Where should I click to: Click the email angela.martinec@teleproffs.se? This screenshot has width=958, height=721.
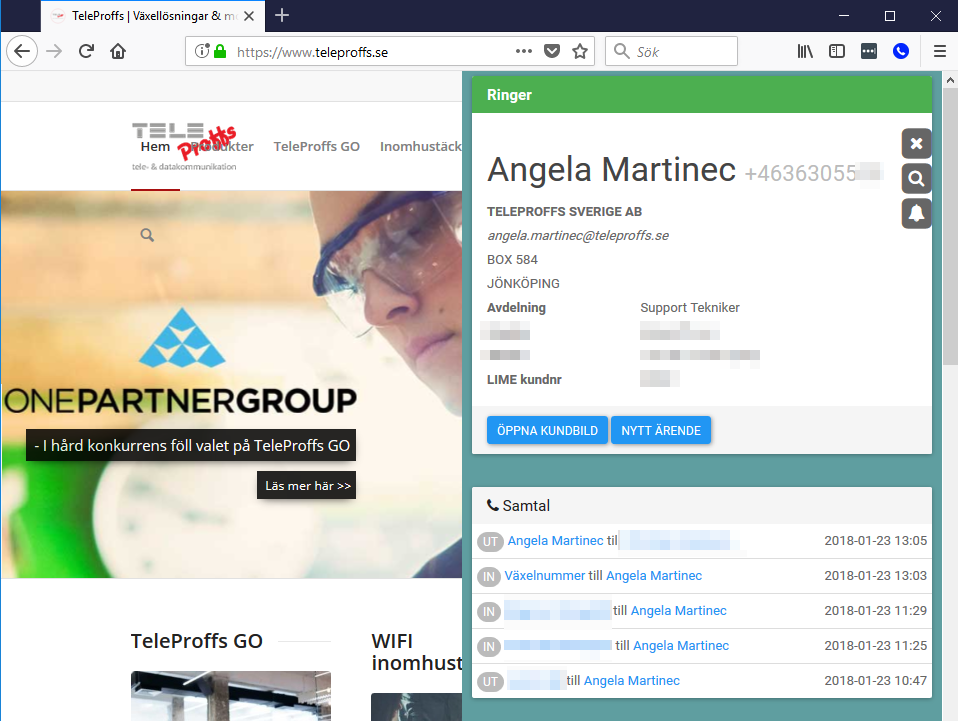pos(578,236)
